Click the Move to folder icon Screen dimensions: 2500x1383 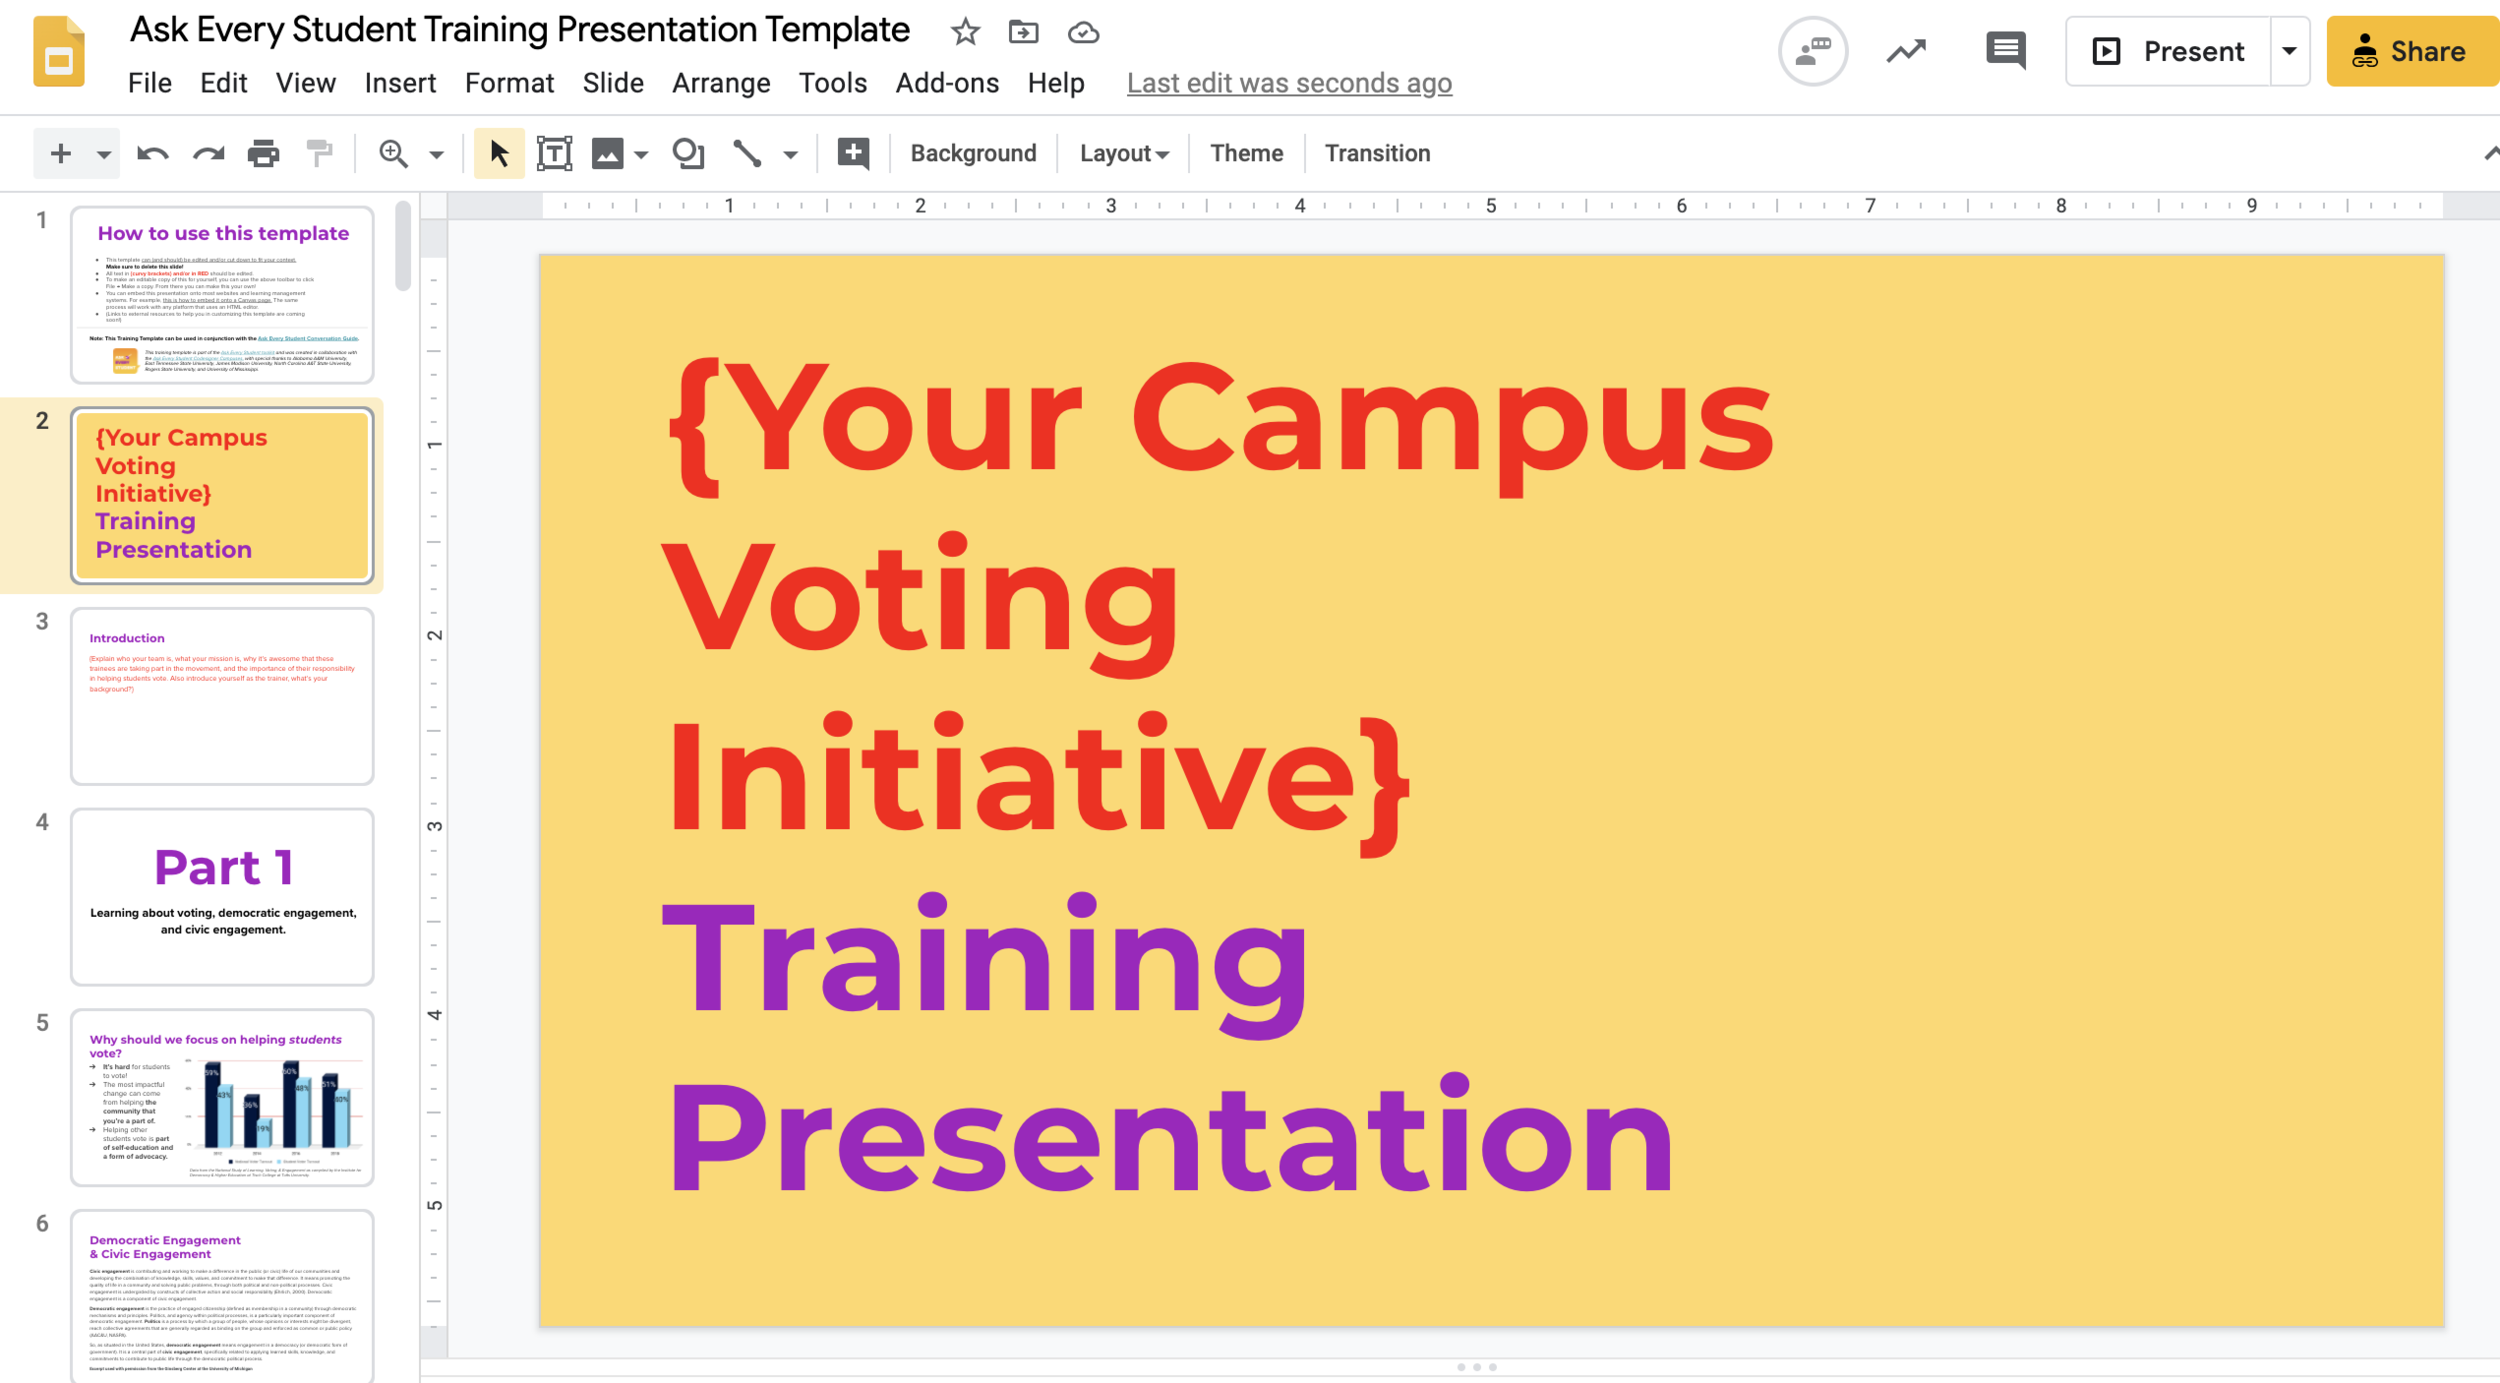click(x=1023, y=32)
